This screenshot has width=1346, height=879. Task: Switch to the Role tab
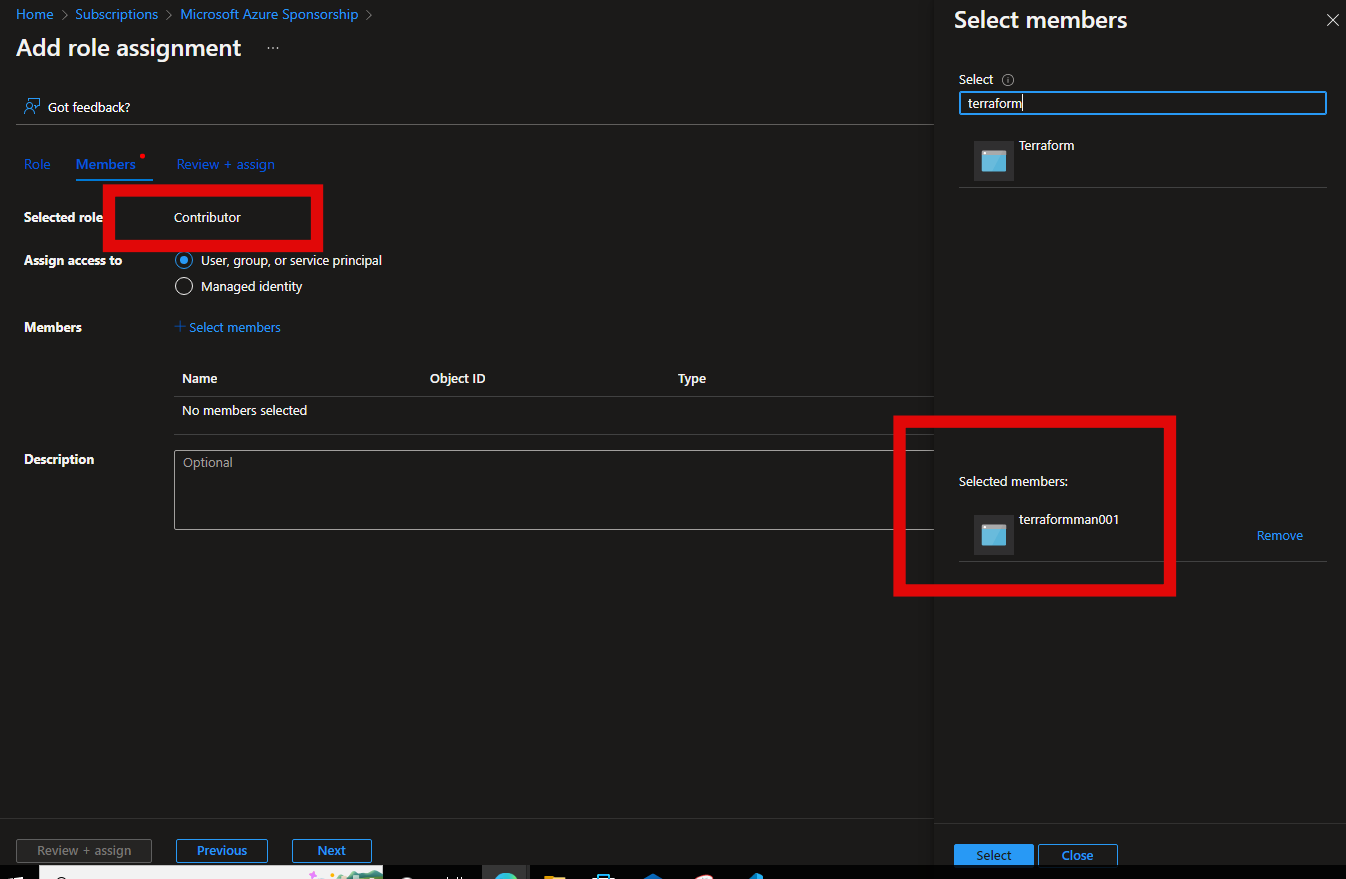[37, 164]
